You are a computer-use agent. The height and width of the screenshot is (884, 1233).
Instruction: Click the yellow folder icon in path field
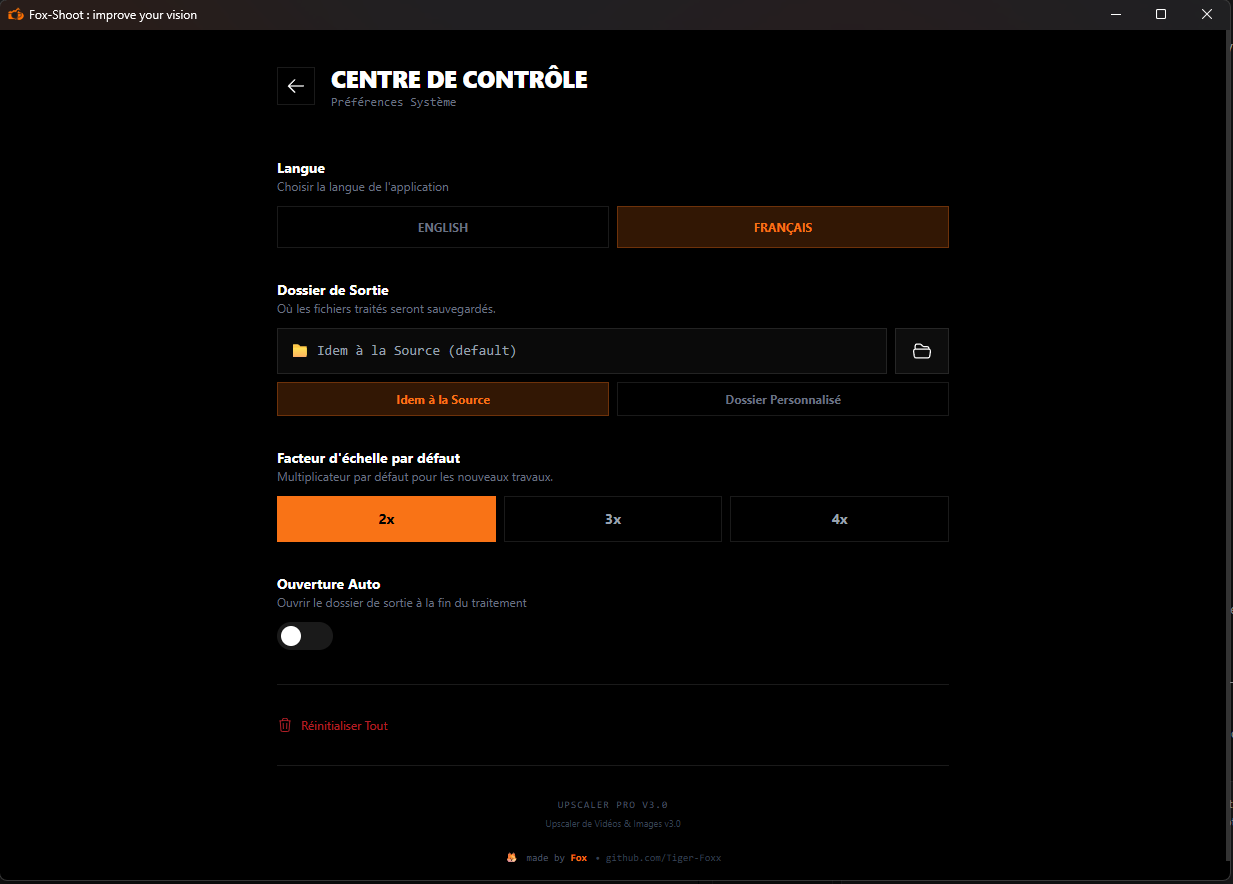click(x=300, y=351)
